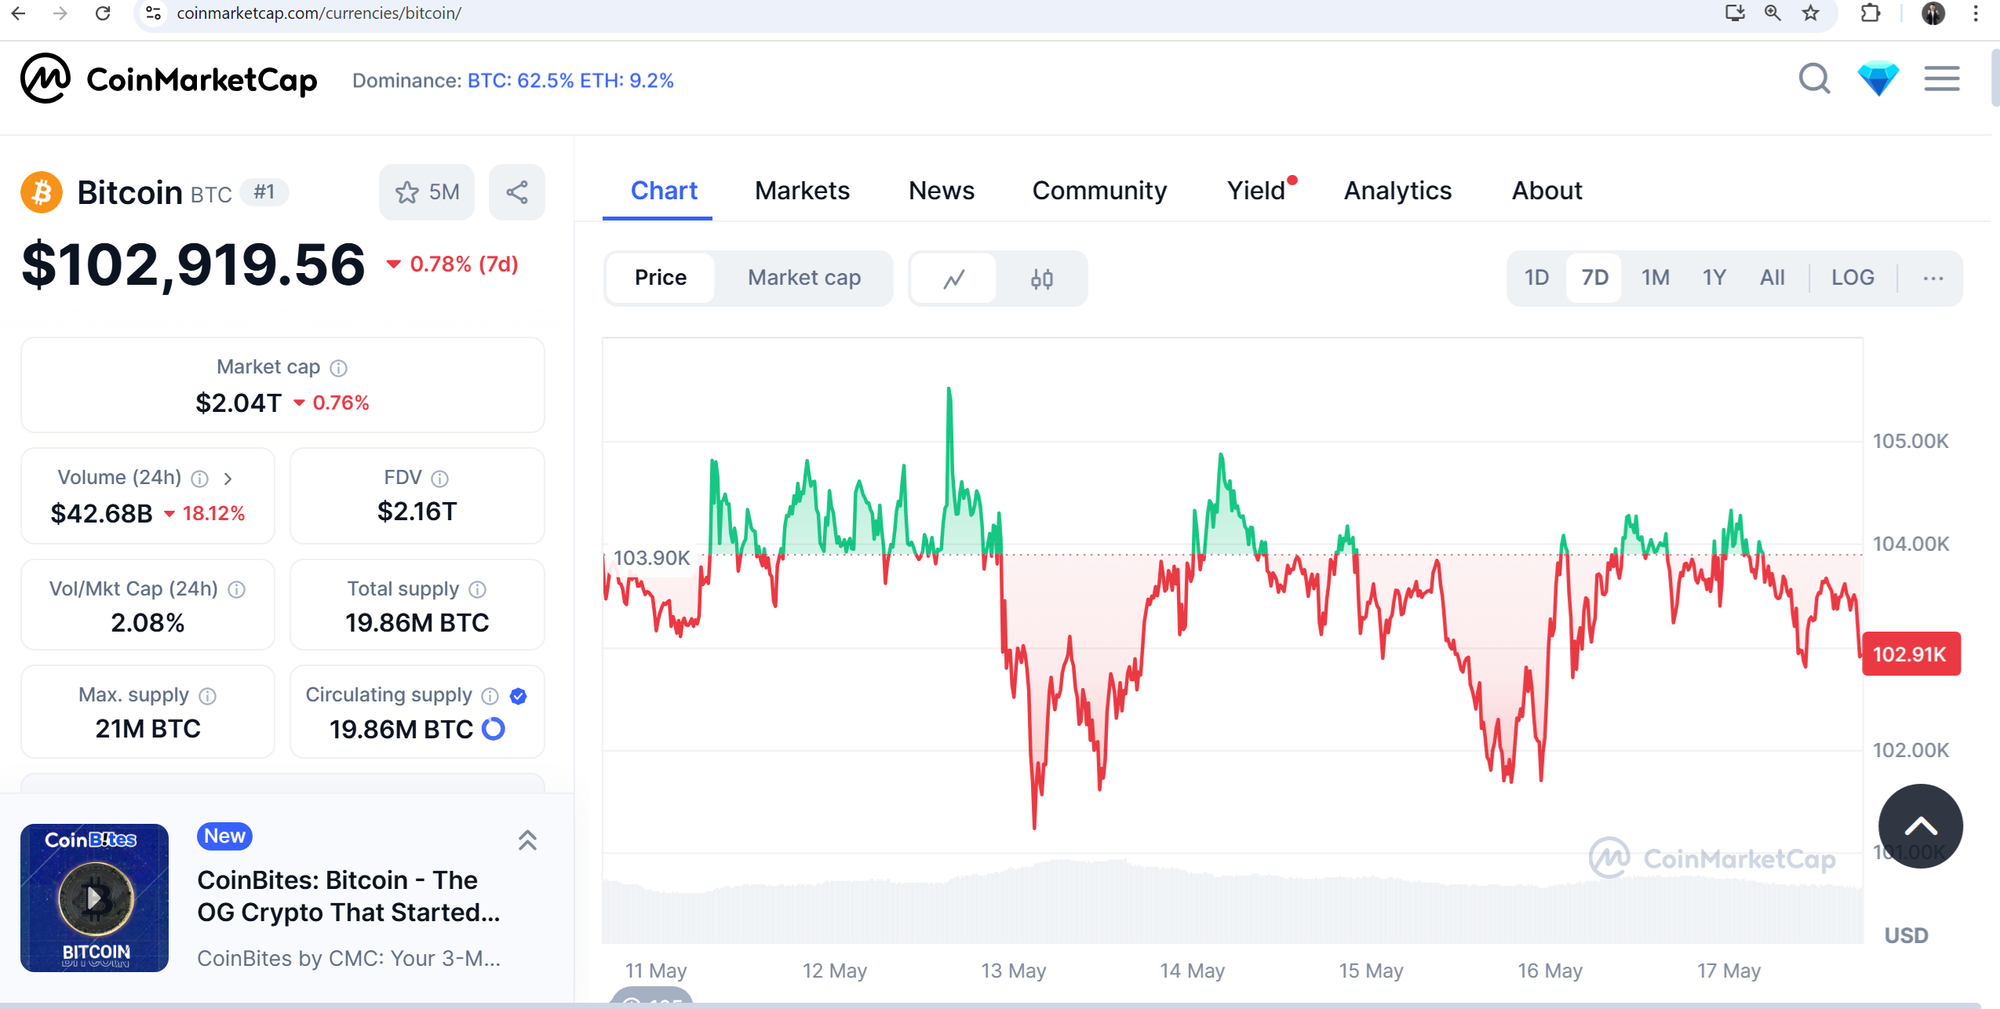The height and width of the screenshot is (1009, 2000).
Task: Click Circulating supply info icon
Action: pyautogui.click(x=490, y=696)
